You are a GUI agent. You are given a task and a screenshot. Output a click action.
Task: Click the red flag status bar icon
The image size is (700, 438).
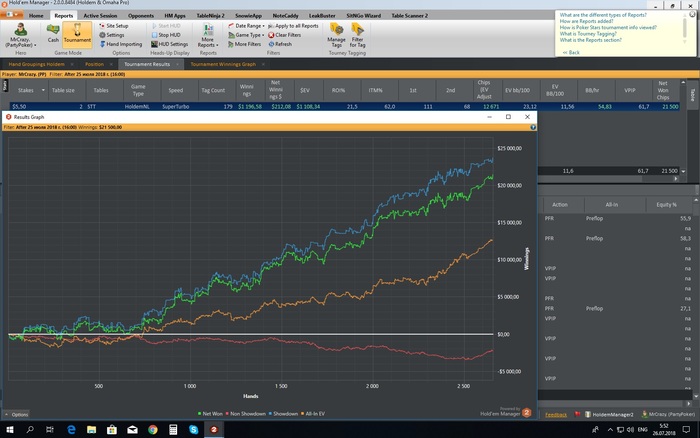(577, 414)
